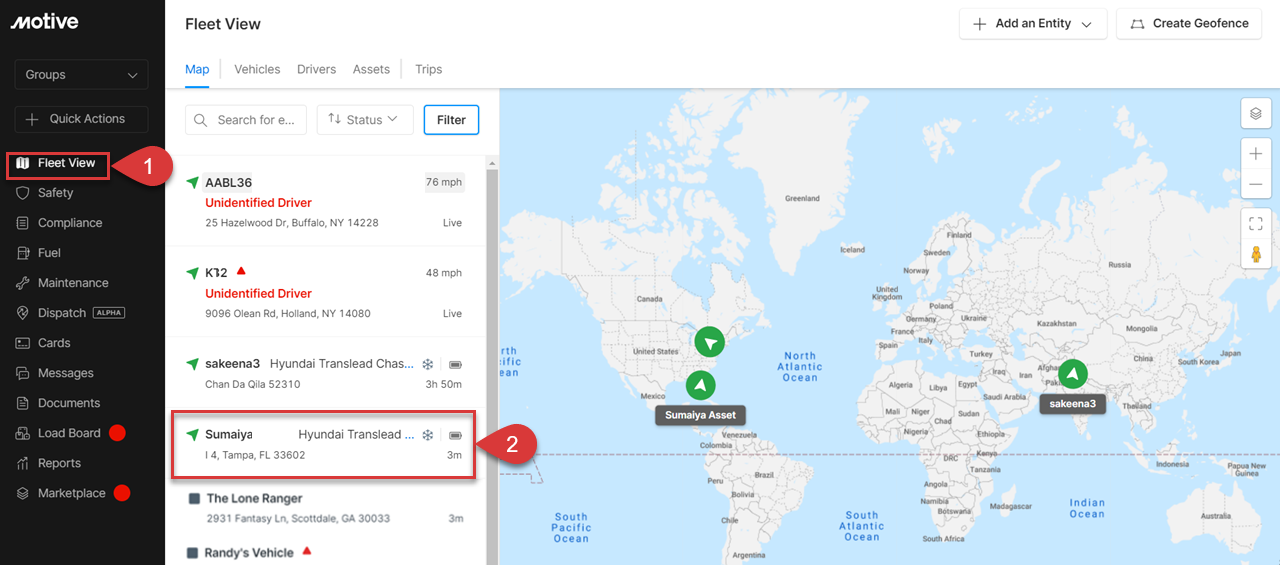Open the Maintenance wrench icon
This screenshot has width=1280, height=565.
[23, 283]
